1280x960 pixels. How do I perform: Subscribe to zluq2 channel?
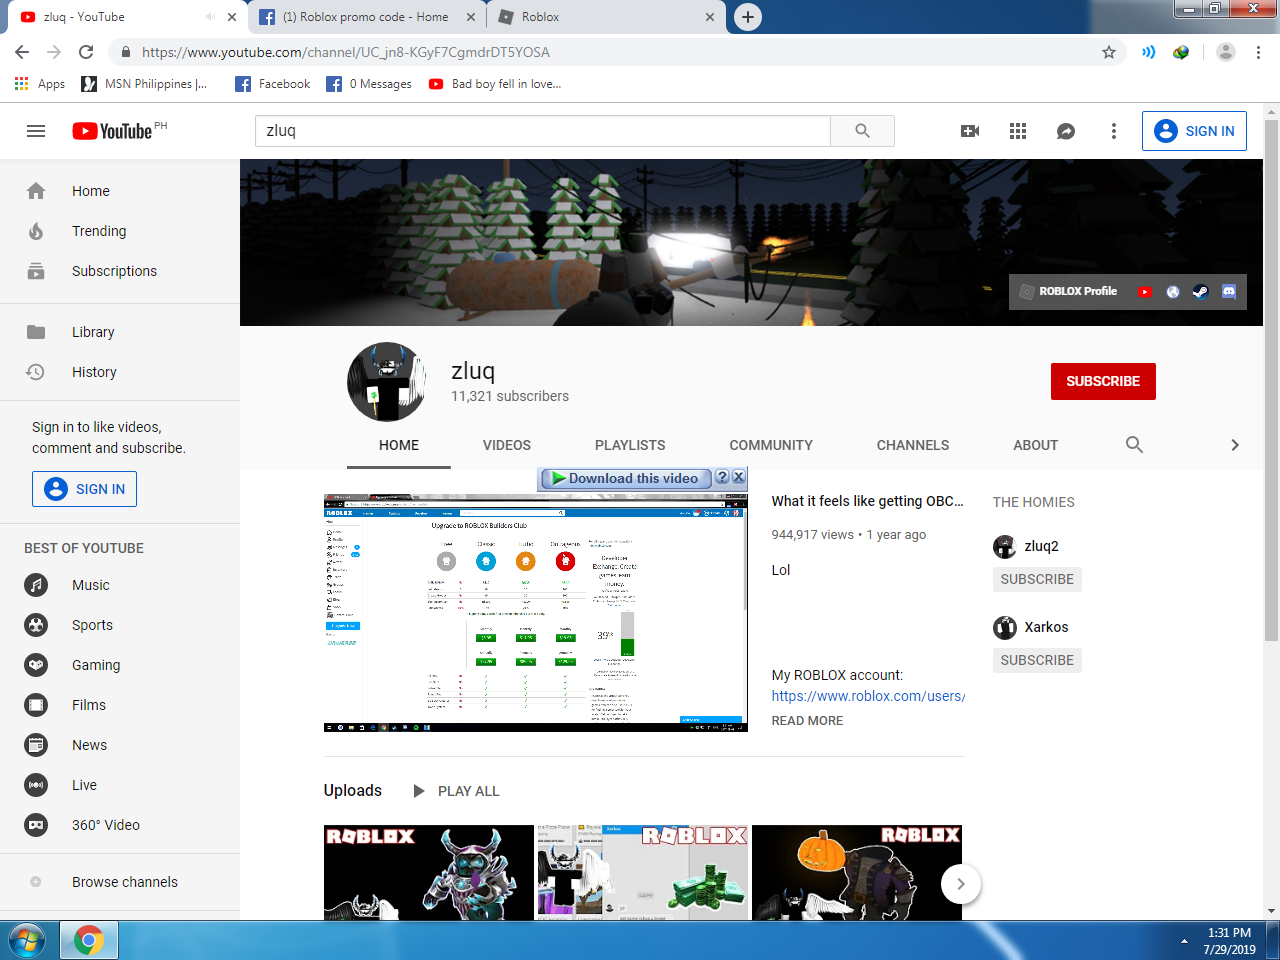[1037, 579]
